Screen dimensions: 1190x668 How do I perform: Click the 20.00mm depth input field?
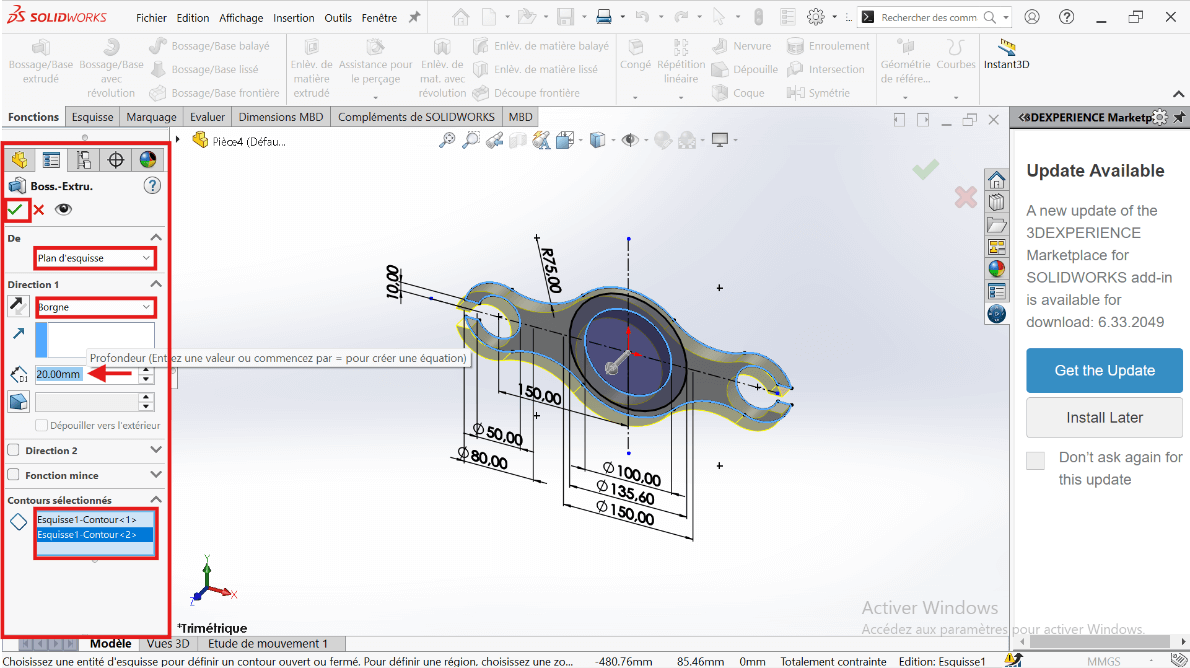[x=84, y=374]
